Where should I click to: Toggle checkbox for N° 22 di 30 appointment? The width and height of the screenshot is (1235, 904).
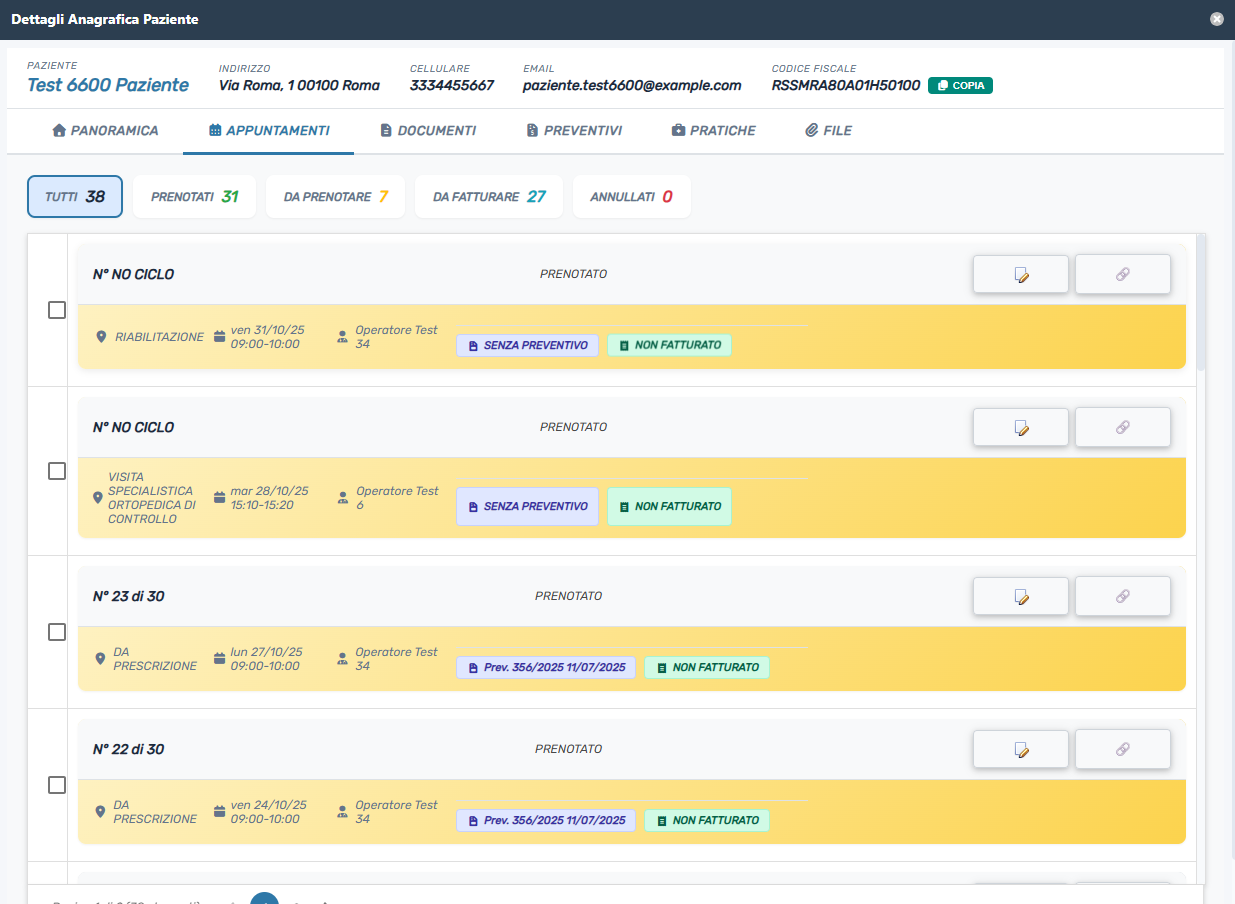(x=57, y=785)
